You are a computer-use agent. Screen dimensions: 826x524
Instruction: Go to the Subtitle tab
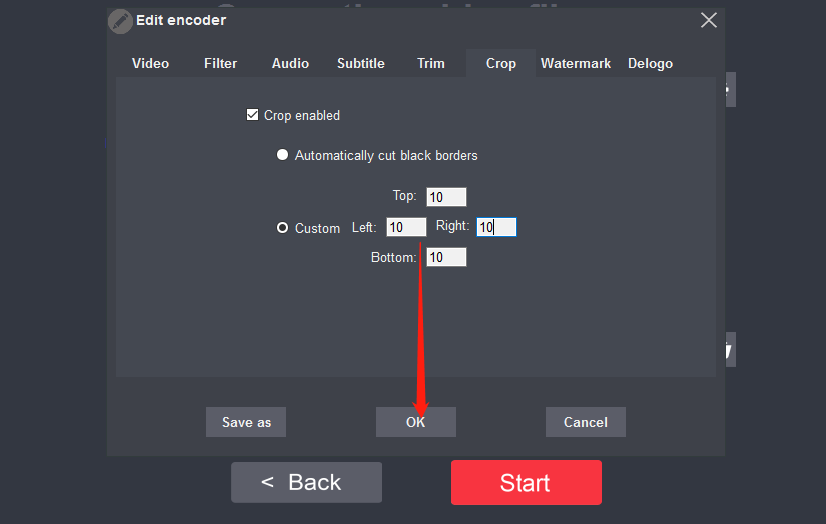click(x=360, y=63)
